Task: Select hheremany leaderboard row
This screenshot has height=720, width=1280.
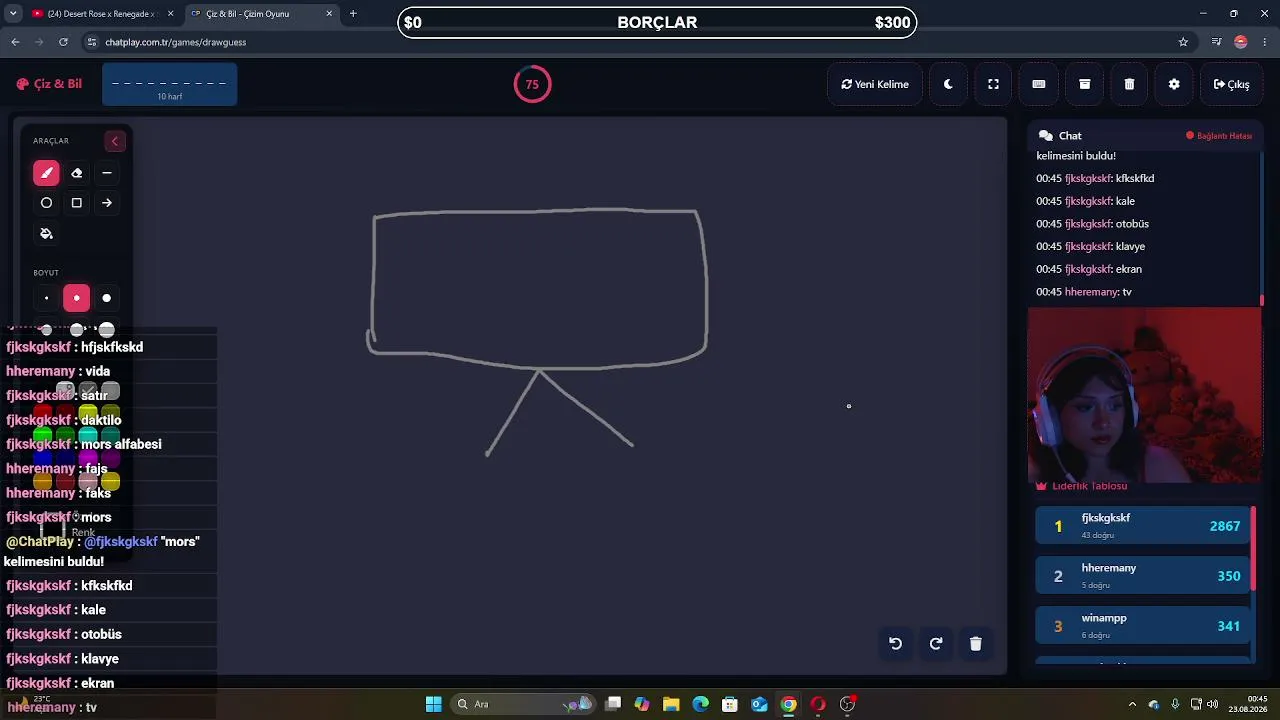Action: click(1143, 576)
